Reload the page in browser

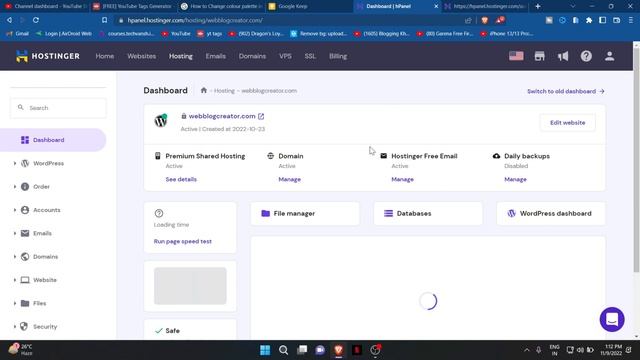36,20
